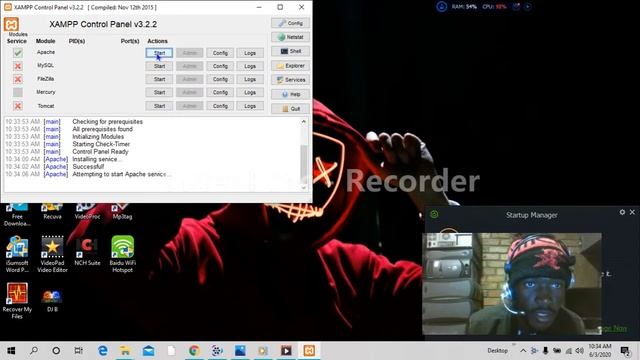Toggle MySQL service install checkbox
This screenshot has height=360, width=640.
(18, 66)
